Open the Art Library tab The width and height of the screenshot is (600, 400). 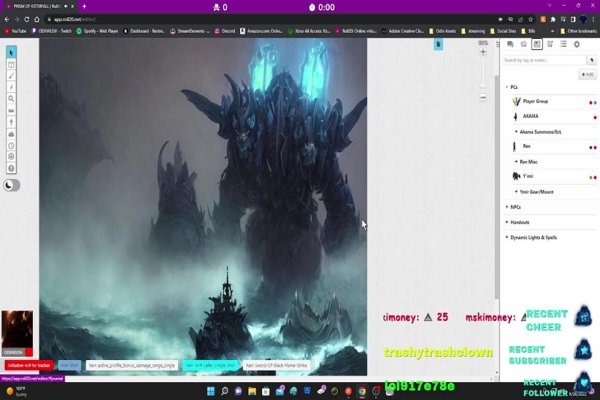523,44
